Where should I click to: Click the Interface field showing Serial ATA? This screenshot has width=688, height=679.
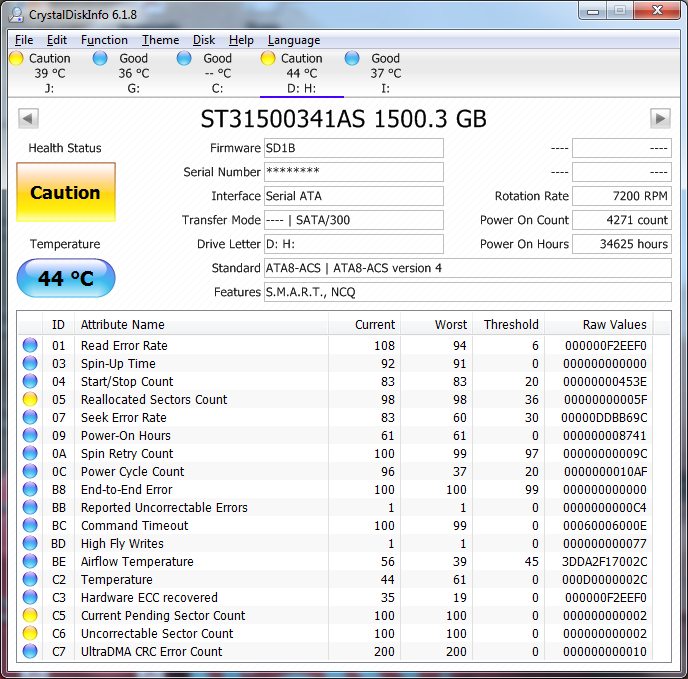[x=354, y=196]
